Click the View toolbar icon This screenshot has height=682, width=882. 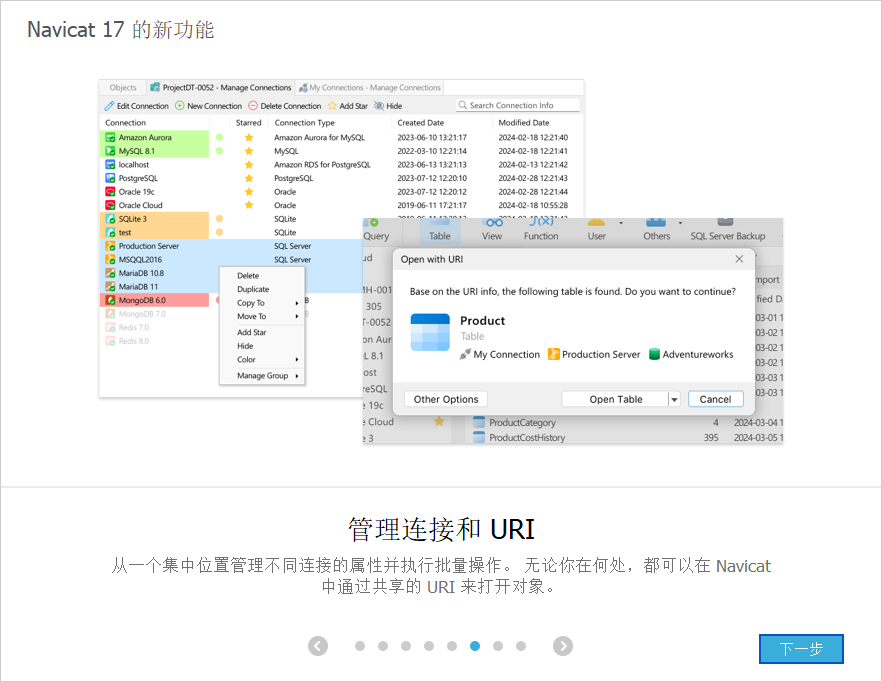coord(492,231)
